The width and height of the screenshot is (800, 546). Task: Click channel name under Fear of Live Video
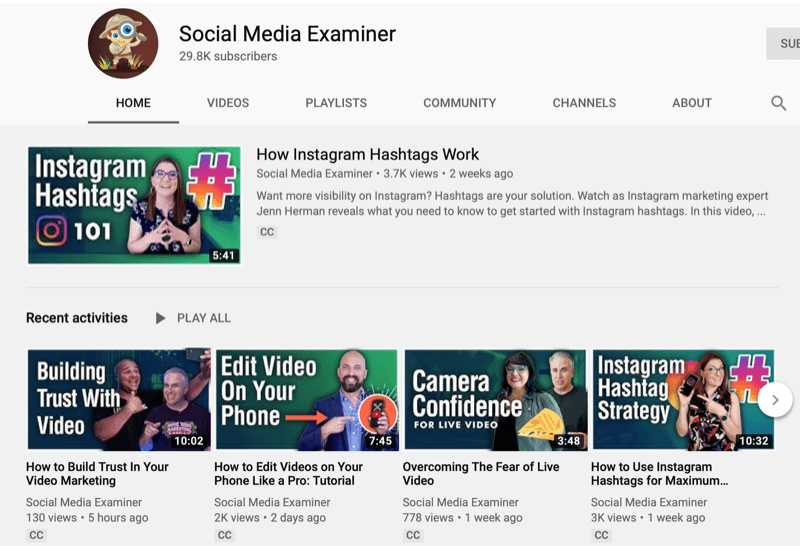pos(460,502)
